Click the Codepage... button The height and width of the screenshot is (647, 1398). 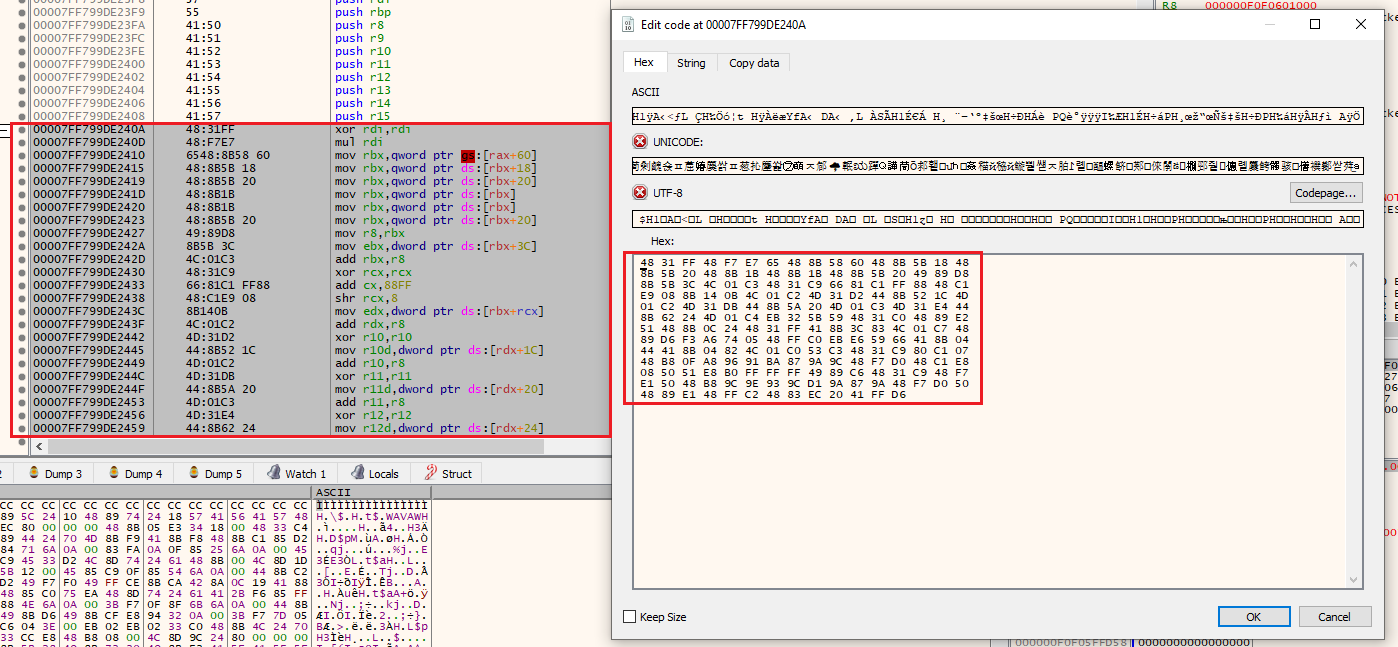[x=1326, y=192]
